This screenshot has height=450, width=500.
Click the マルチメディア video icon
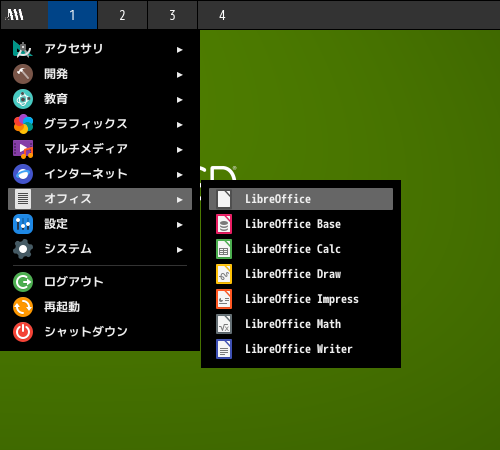[x=23, y=149]
